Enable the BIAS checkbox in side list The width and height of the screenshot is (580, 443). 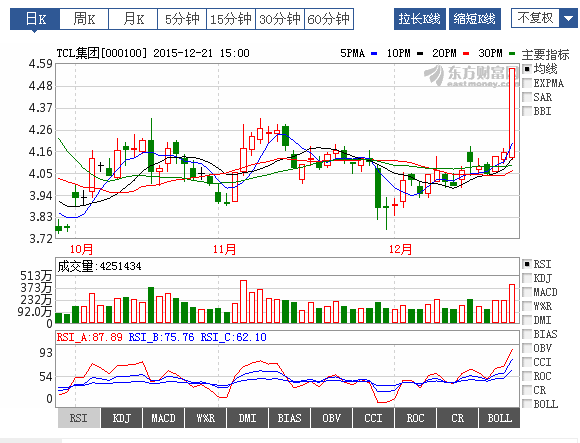coord(527,334)
